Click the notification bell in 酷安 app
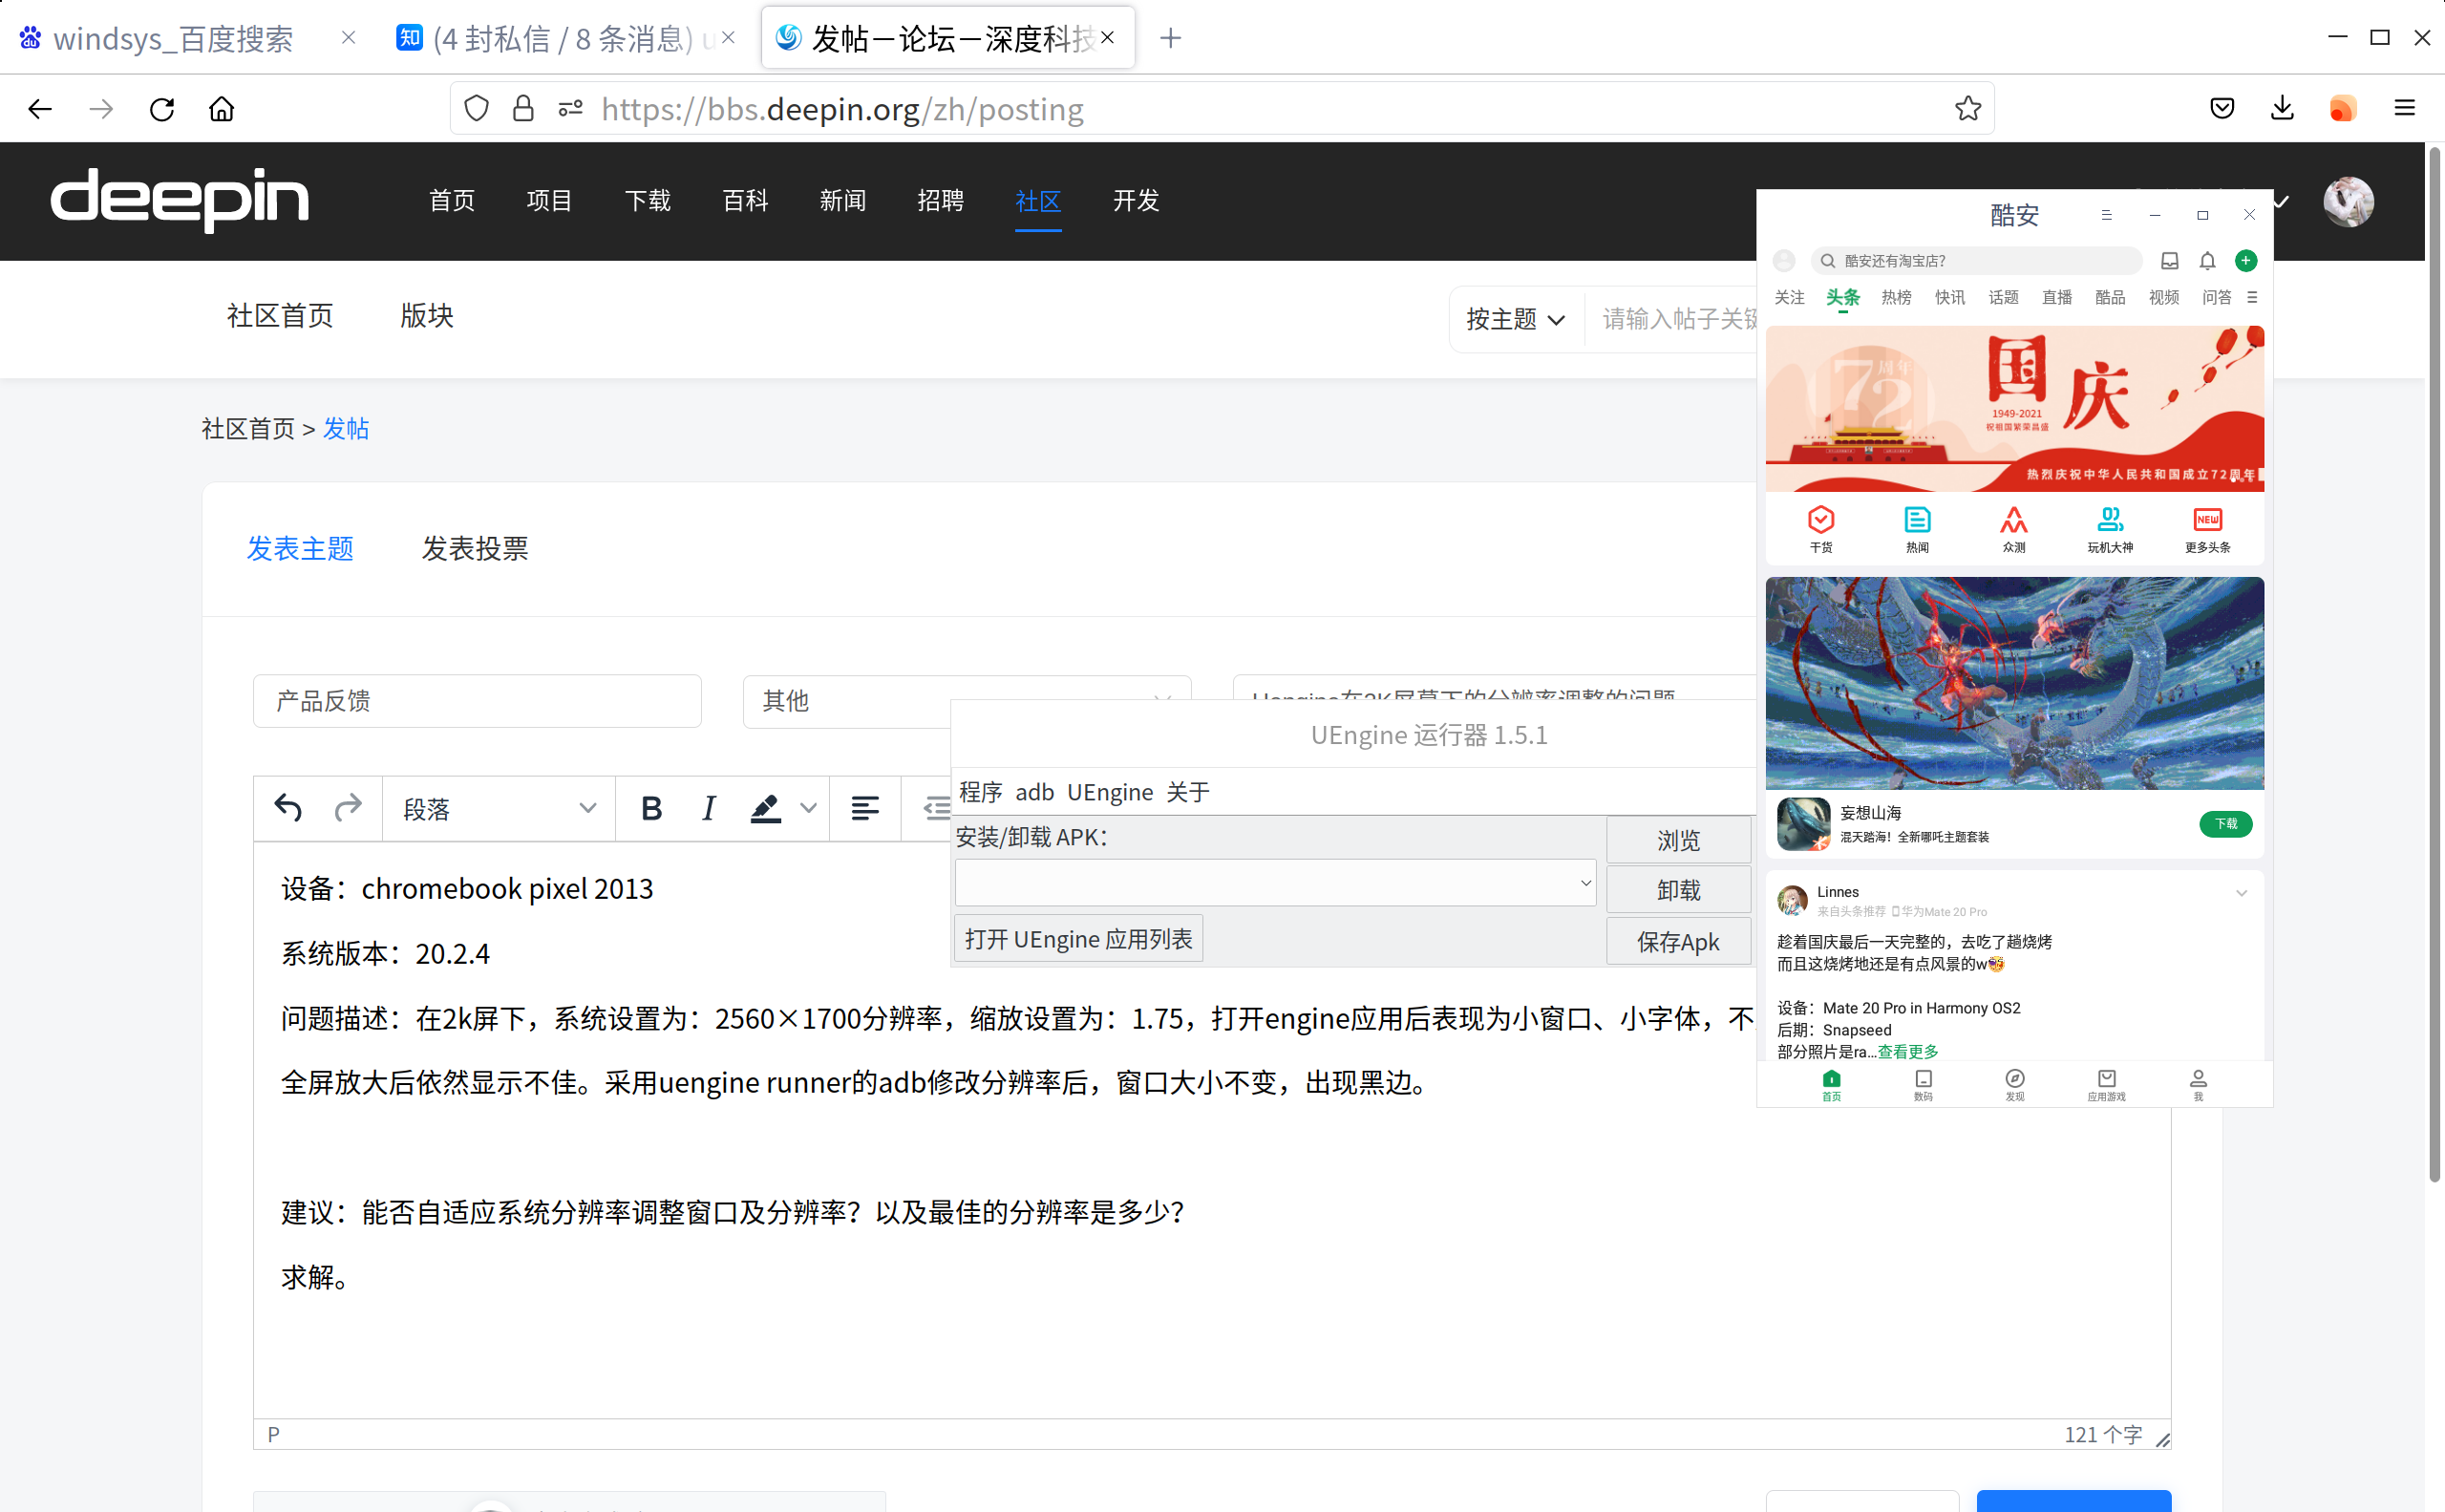The image size is (2445, 1512). [2207, 261]
